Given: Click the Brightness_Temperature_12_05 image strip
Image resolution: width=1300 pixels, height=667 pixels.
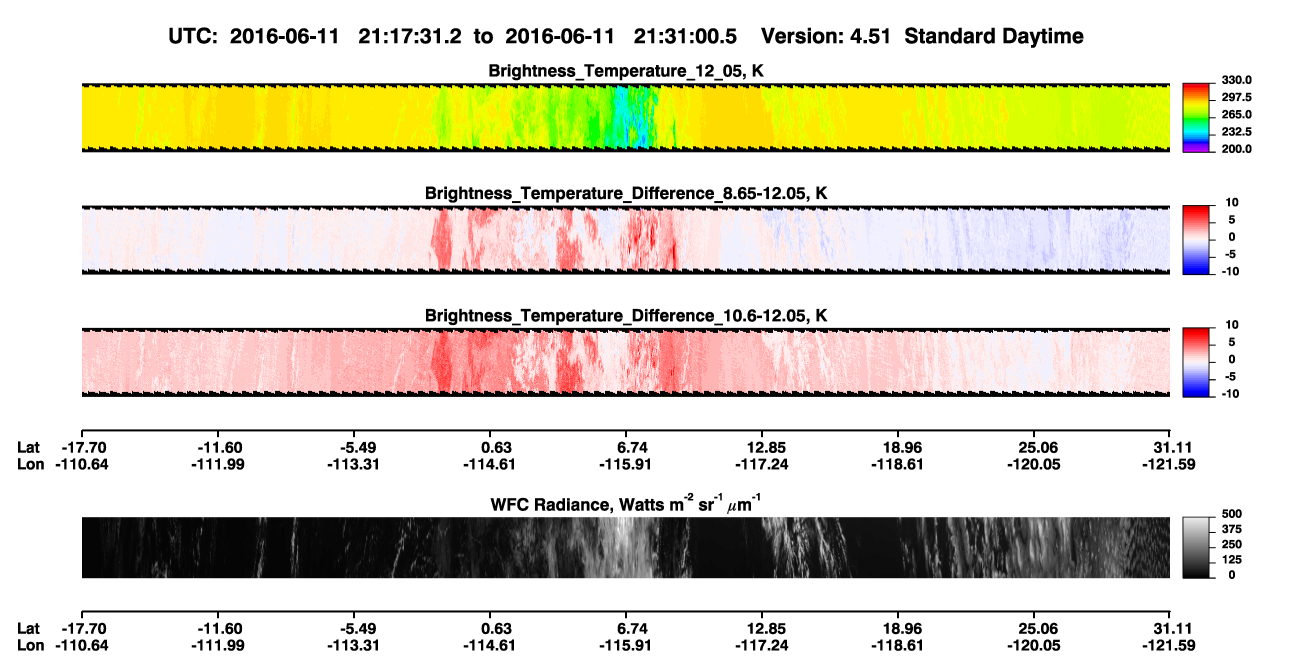Looking at the screenshot, I should coord(625,117).
